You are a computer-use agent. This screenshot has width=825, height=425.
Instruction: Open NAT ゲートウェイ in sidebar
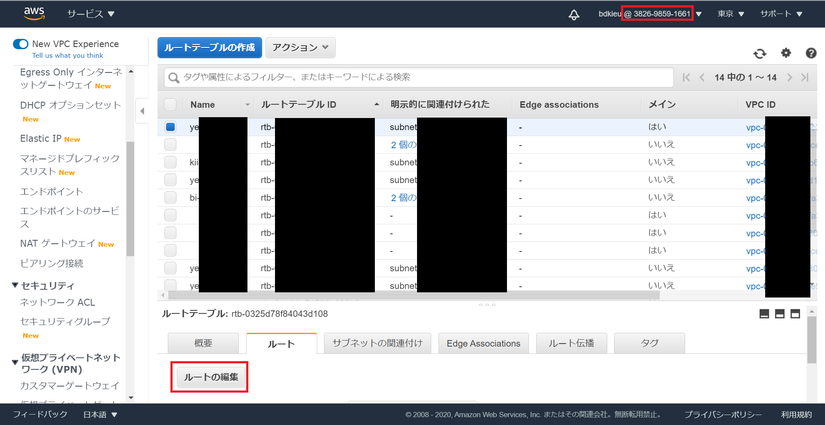pyautogui.click(x=58, y=244)
